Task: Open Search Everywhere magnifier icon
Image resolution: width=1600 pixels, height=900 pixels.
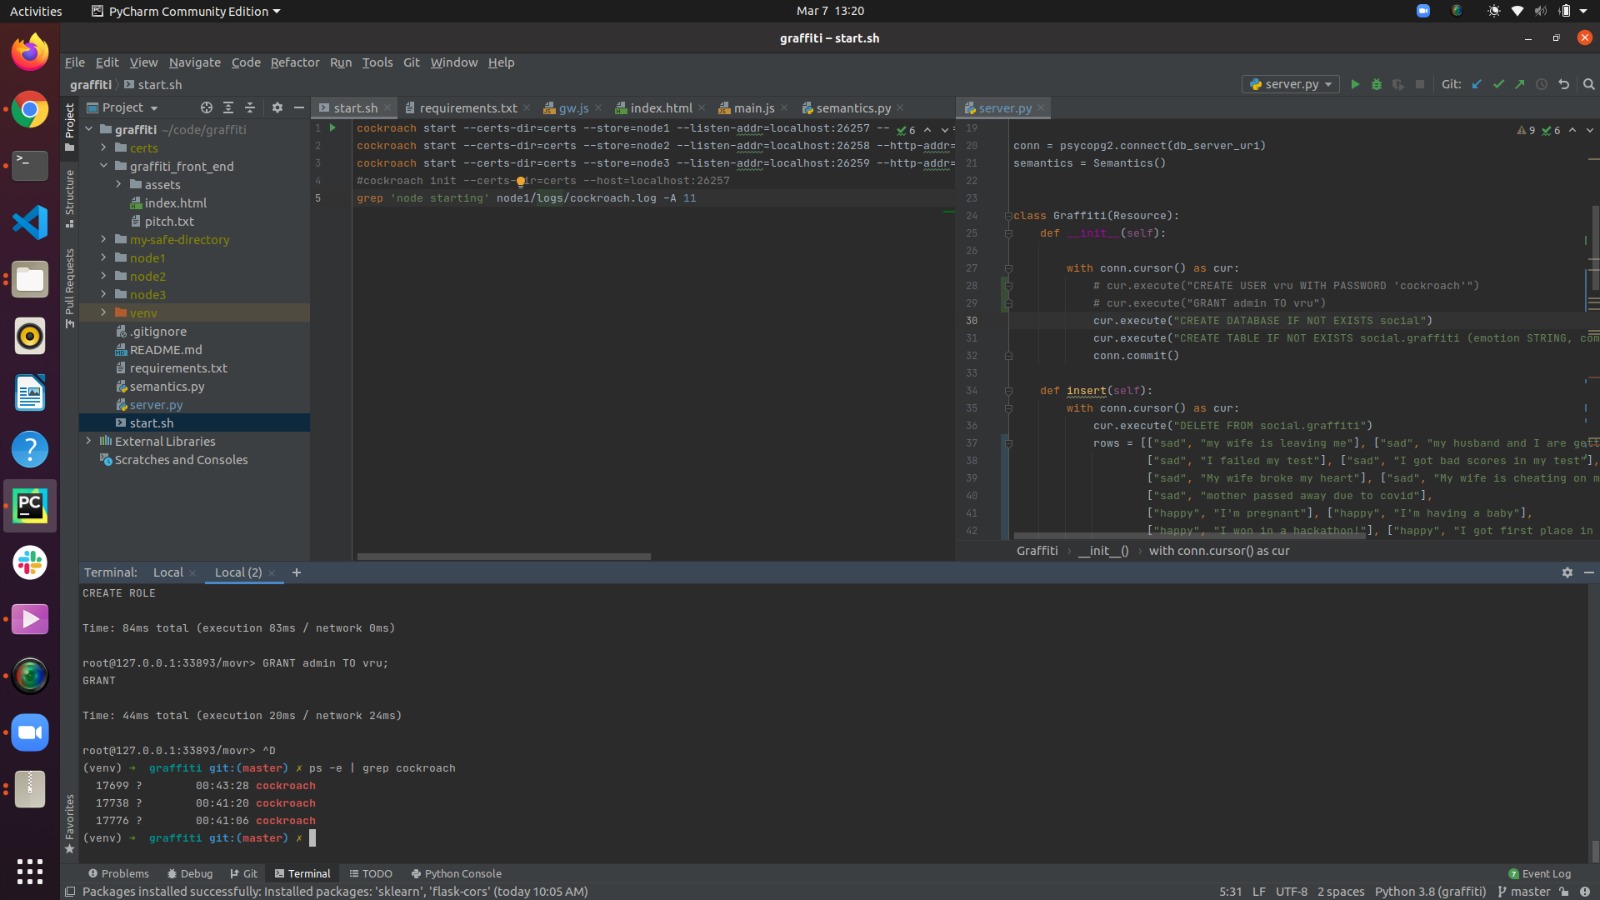Action: [1588, 85]
